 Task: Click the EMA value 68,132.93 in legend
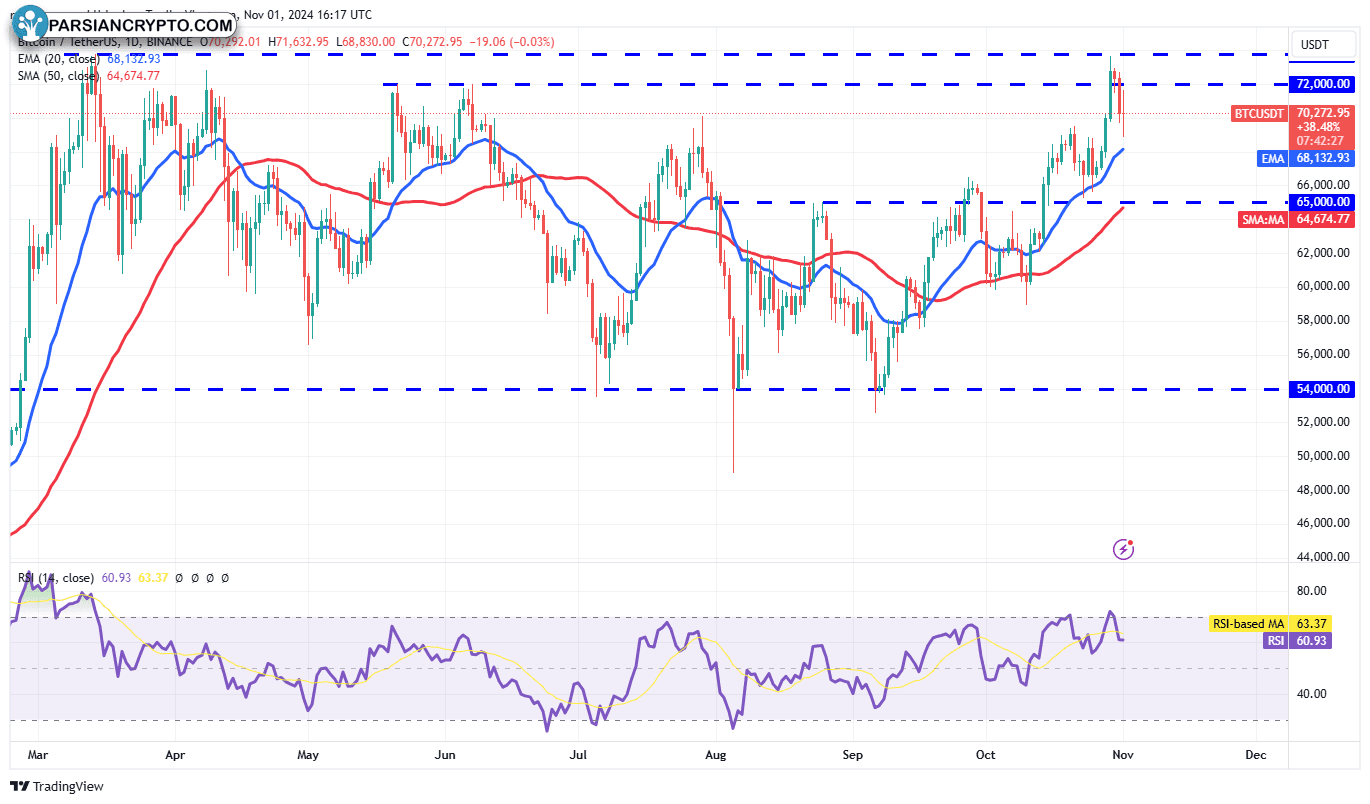coord(134,59)
